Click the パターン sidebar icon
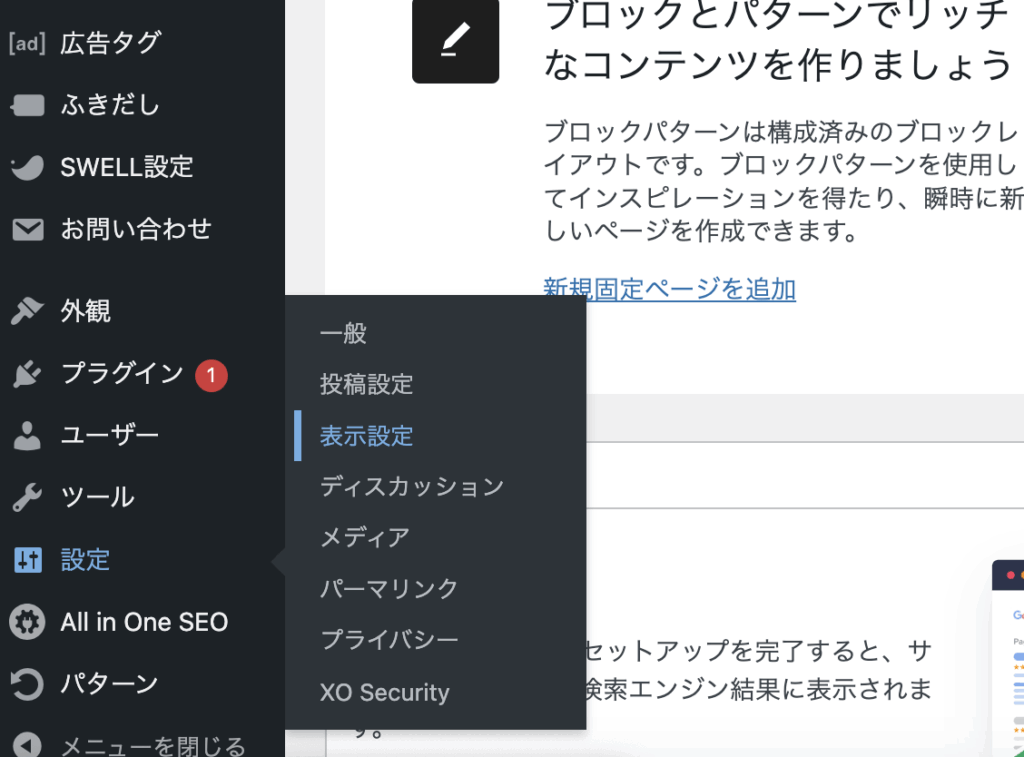This screenshot has height=757, width=1024. coord(27,684)
